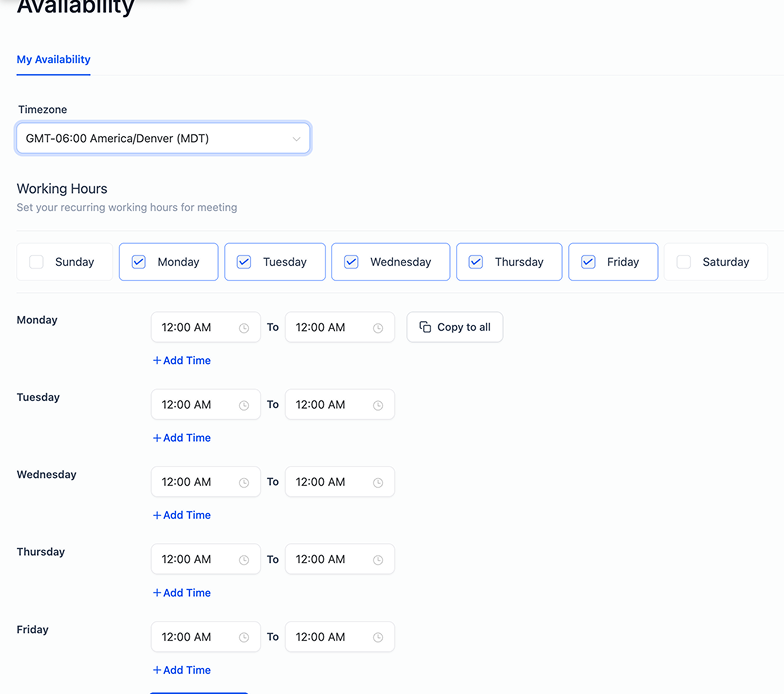The image size is (784, 694).
Task: Click the clock icon in Monday start time
Action: click(244, 328)
